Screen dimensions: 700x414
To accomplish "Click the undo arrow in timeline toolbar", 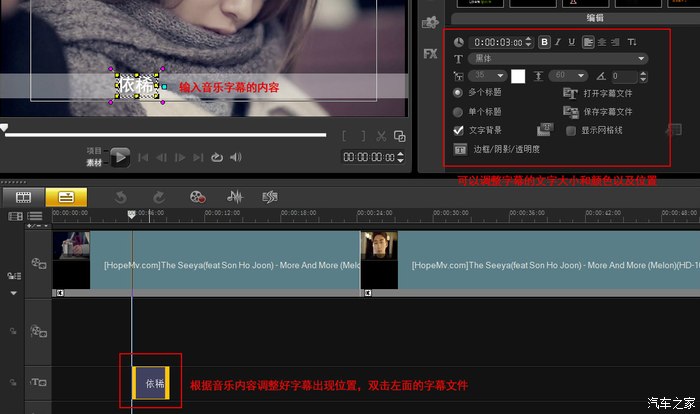I will click(x=121, y=197).
